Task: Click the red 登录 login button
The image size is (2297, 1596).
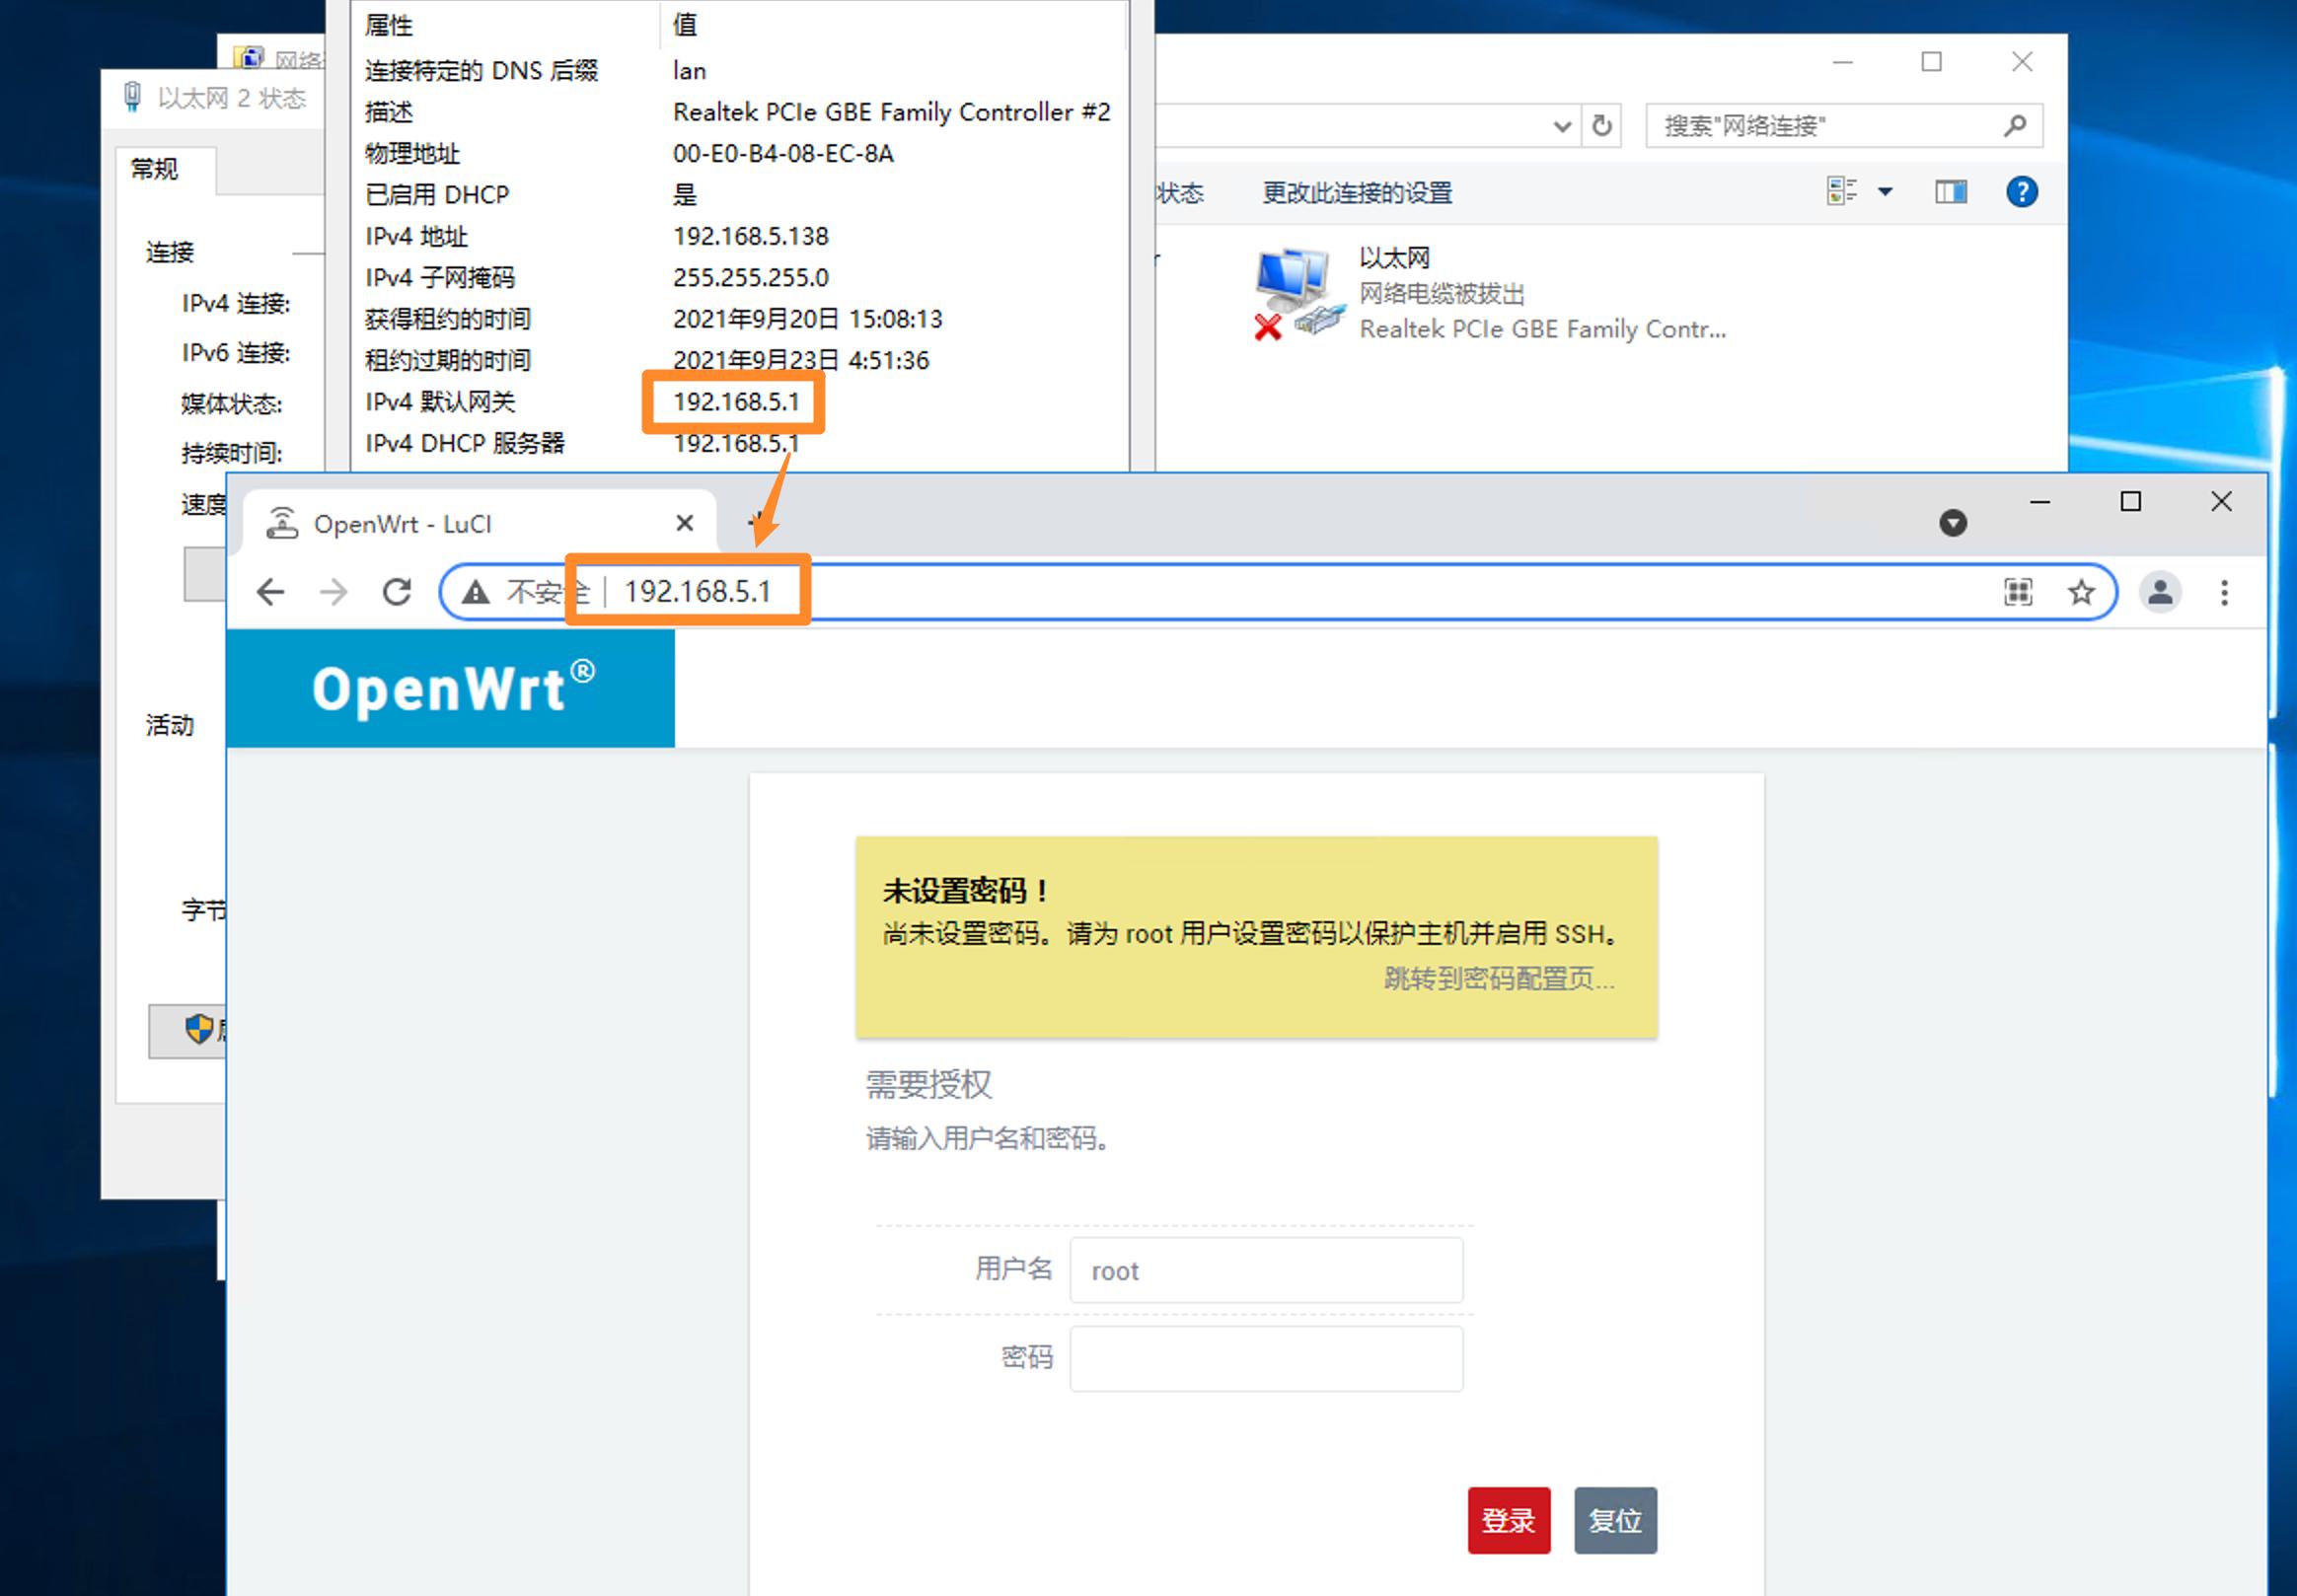Action: pyautogui.click(x=1507, y=1520)
